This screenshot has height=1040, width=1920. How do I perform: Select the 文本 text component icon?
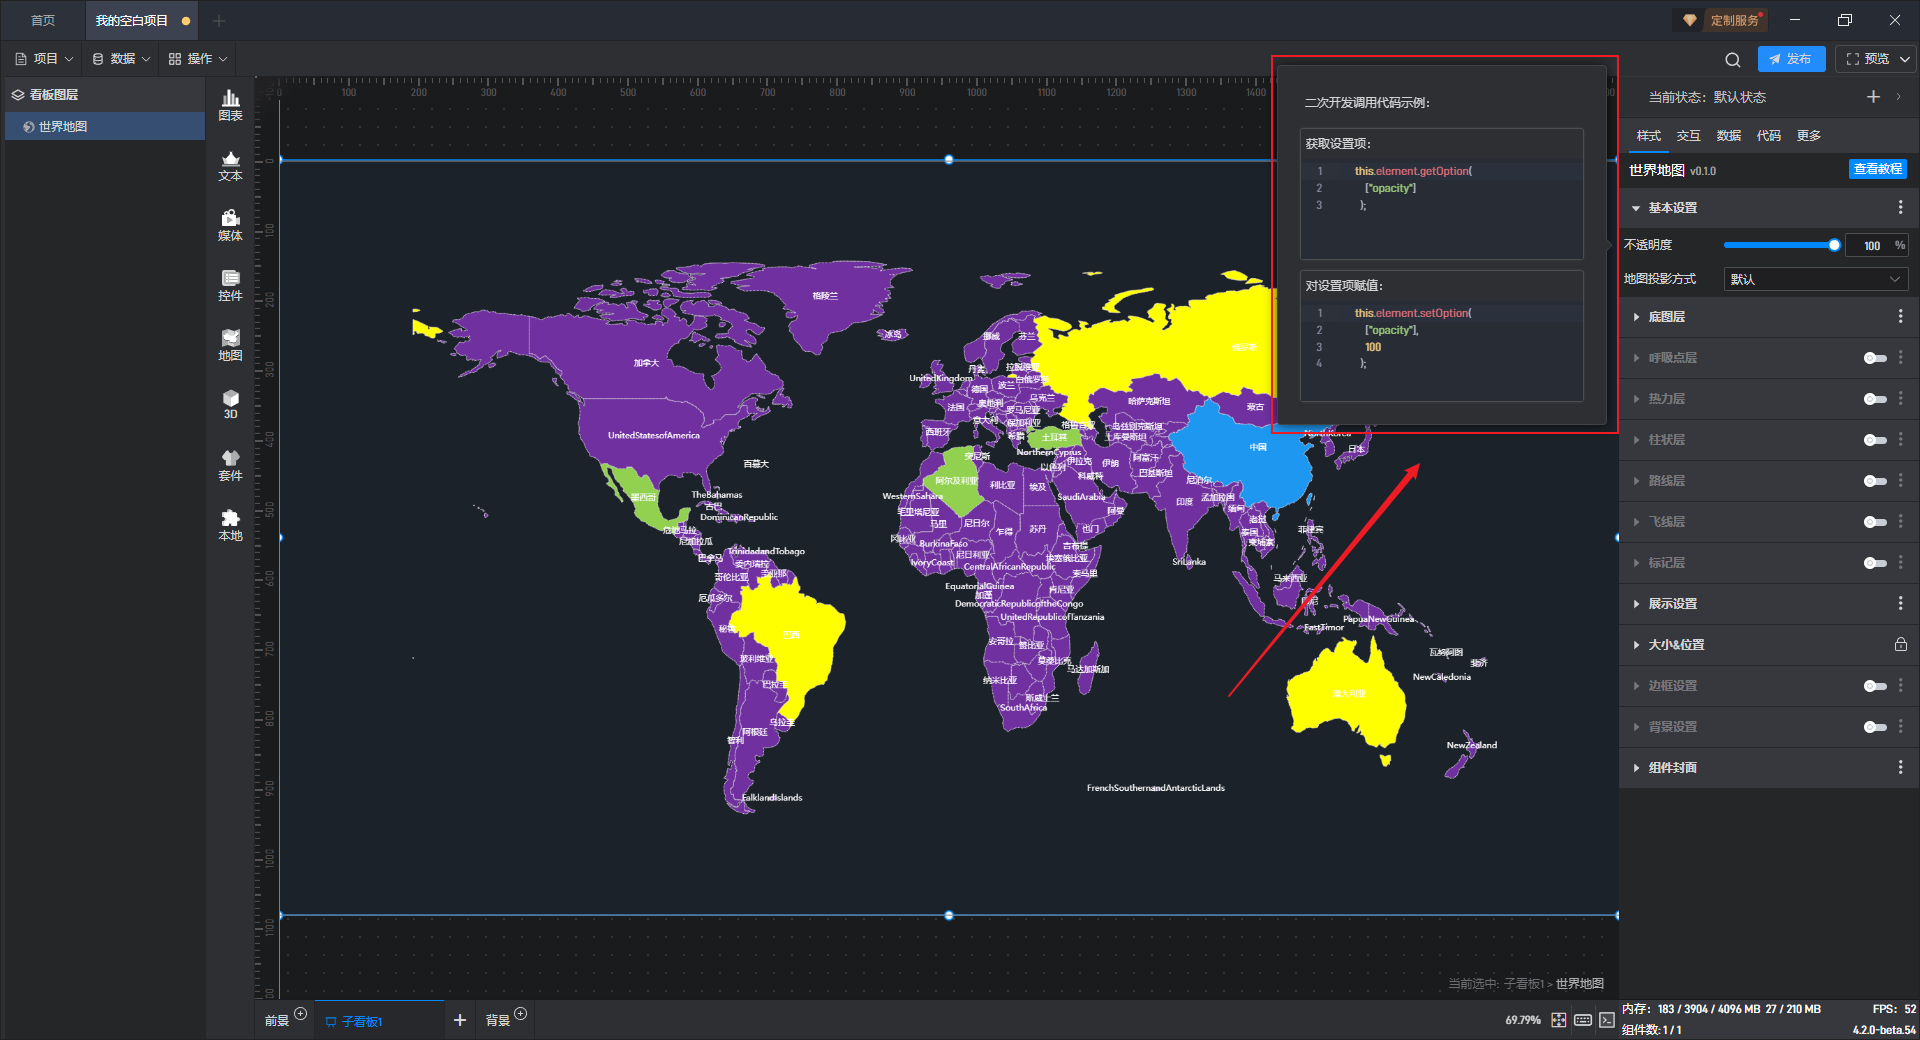coord(230,164)
